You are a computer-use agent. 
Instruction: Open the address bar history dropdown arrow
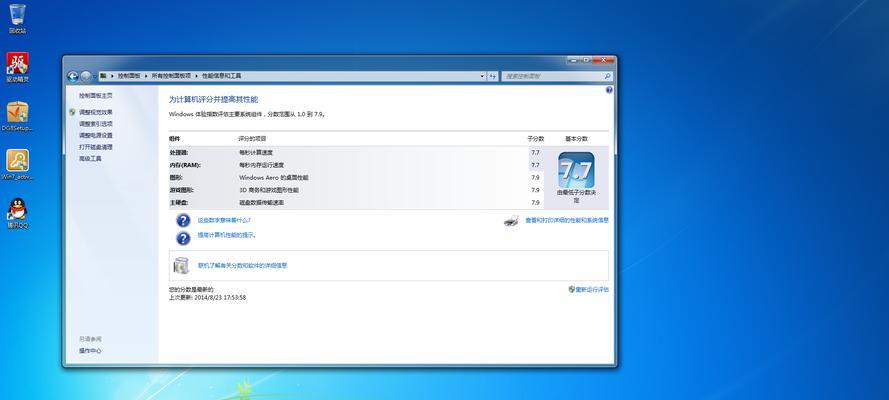click(482, 76)
